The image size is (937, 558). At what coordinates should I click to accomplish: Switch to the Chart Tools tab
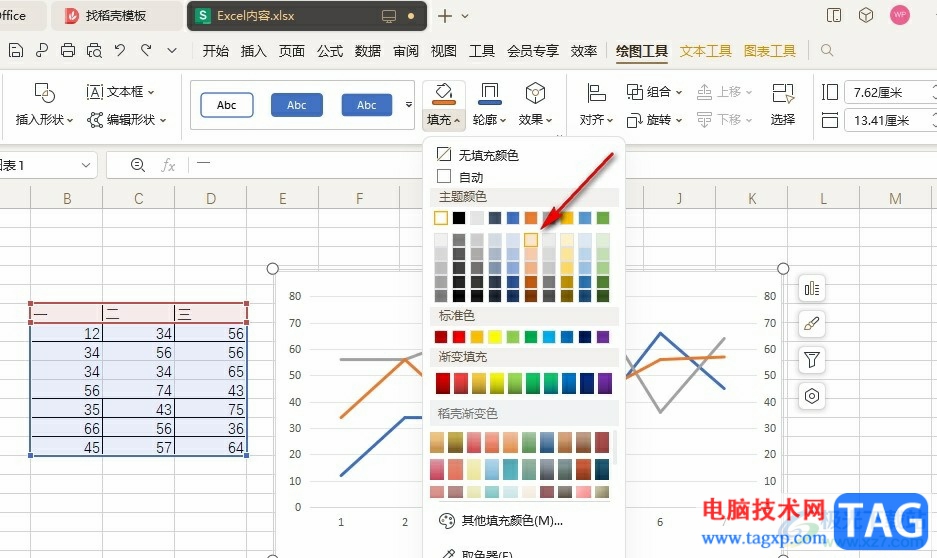[770, 51]
